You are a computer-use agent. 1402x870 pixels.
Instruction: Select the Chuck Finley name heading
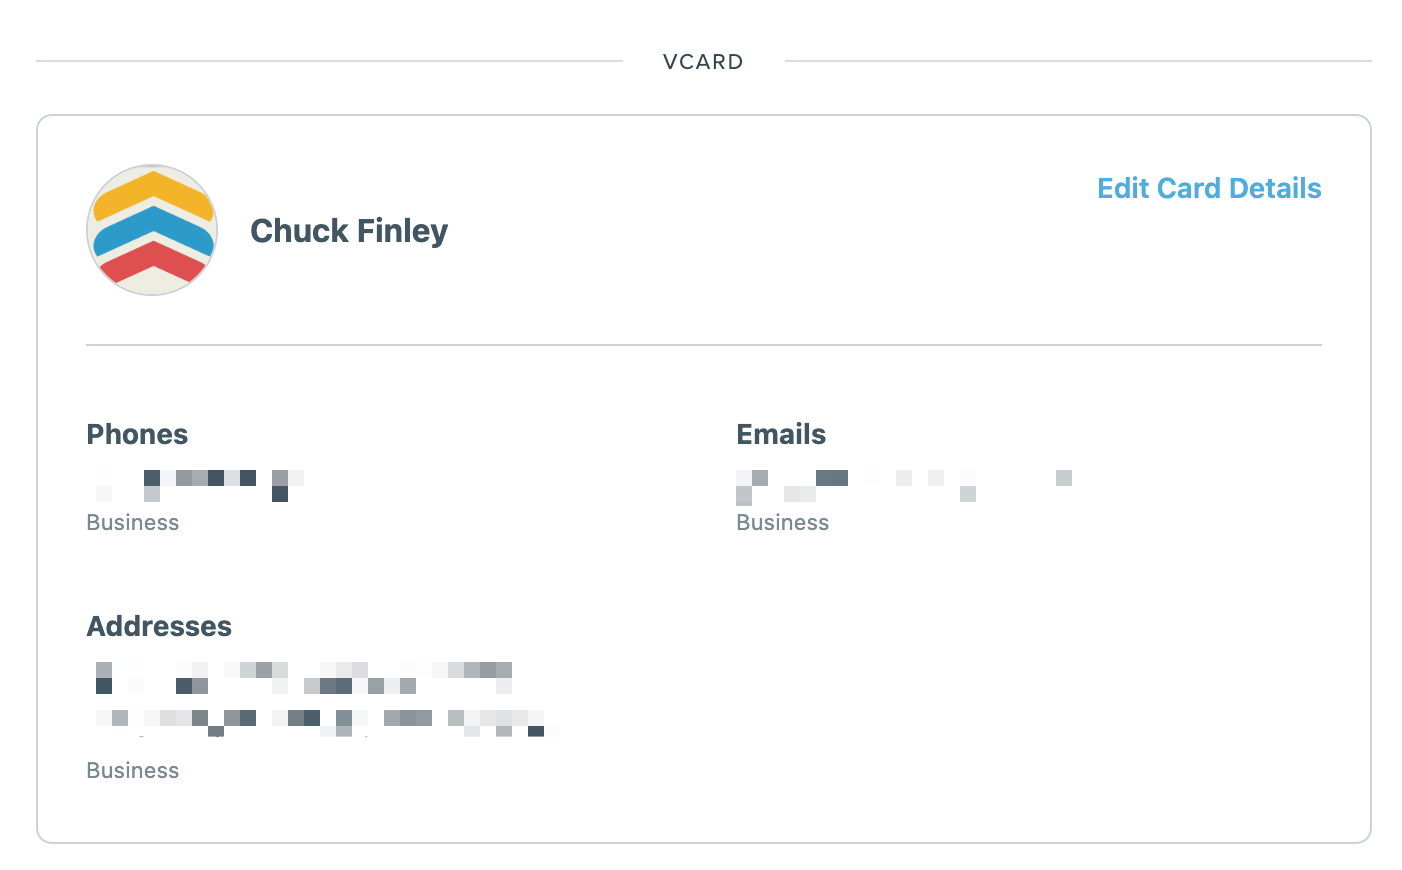click(349, 231)
